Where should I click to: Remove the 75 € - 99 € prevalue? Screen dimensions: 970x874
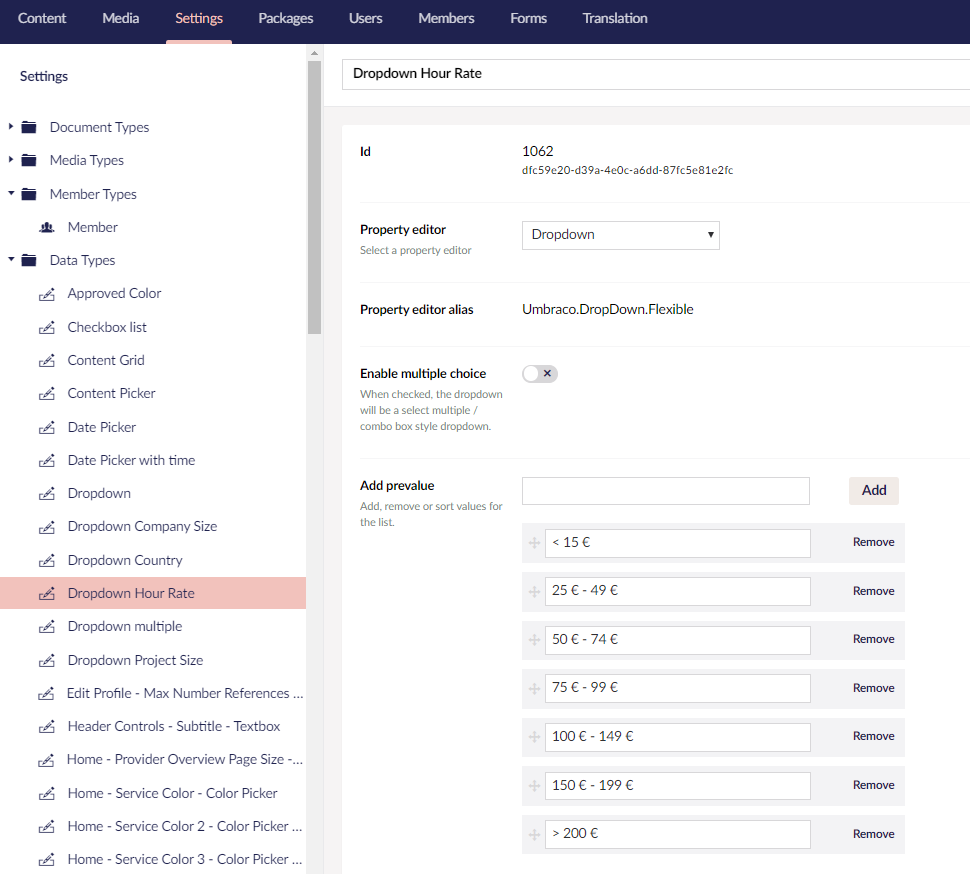click(872, 688)
